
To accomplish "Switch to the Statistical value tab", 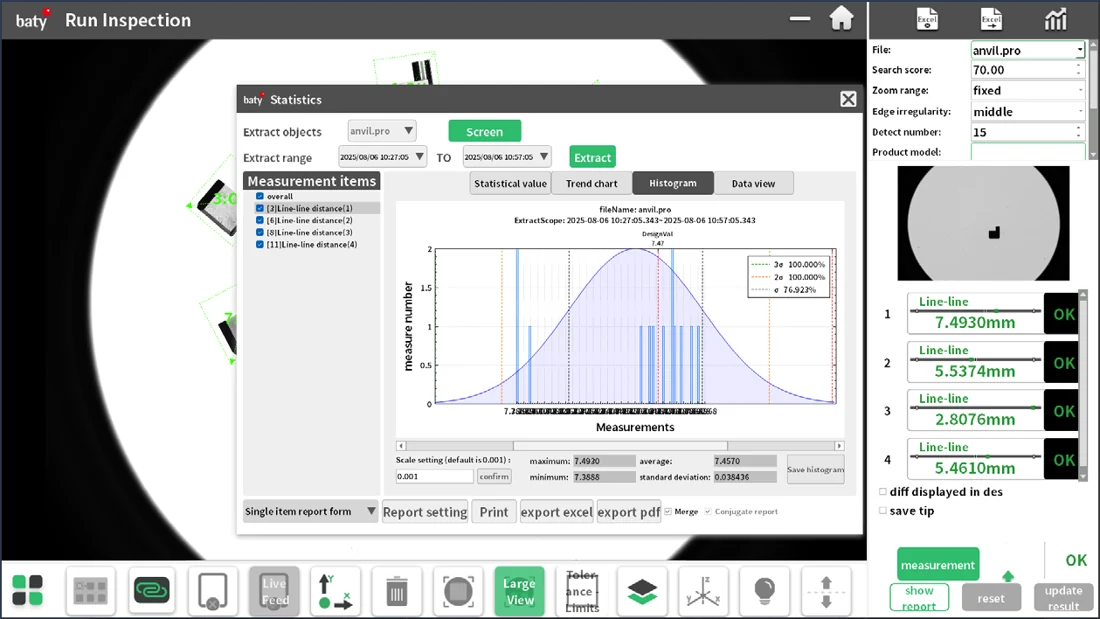I will point(510,183).
